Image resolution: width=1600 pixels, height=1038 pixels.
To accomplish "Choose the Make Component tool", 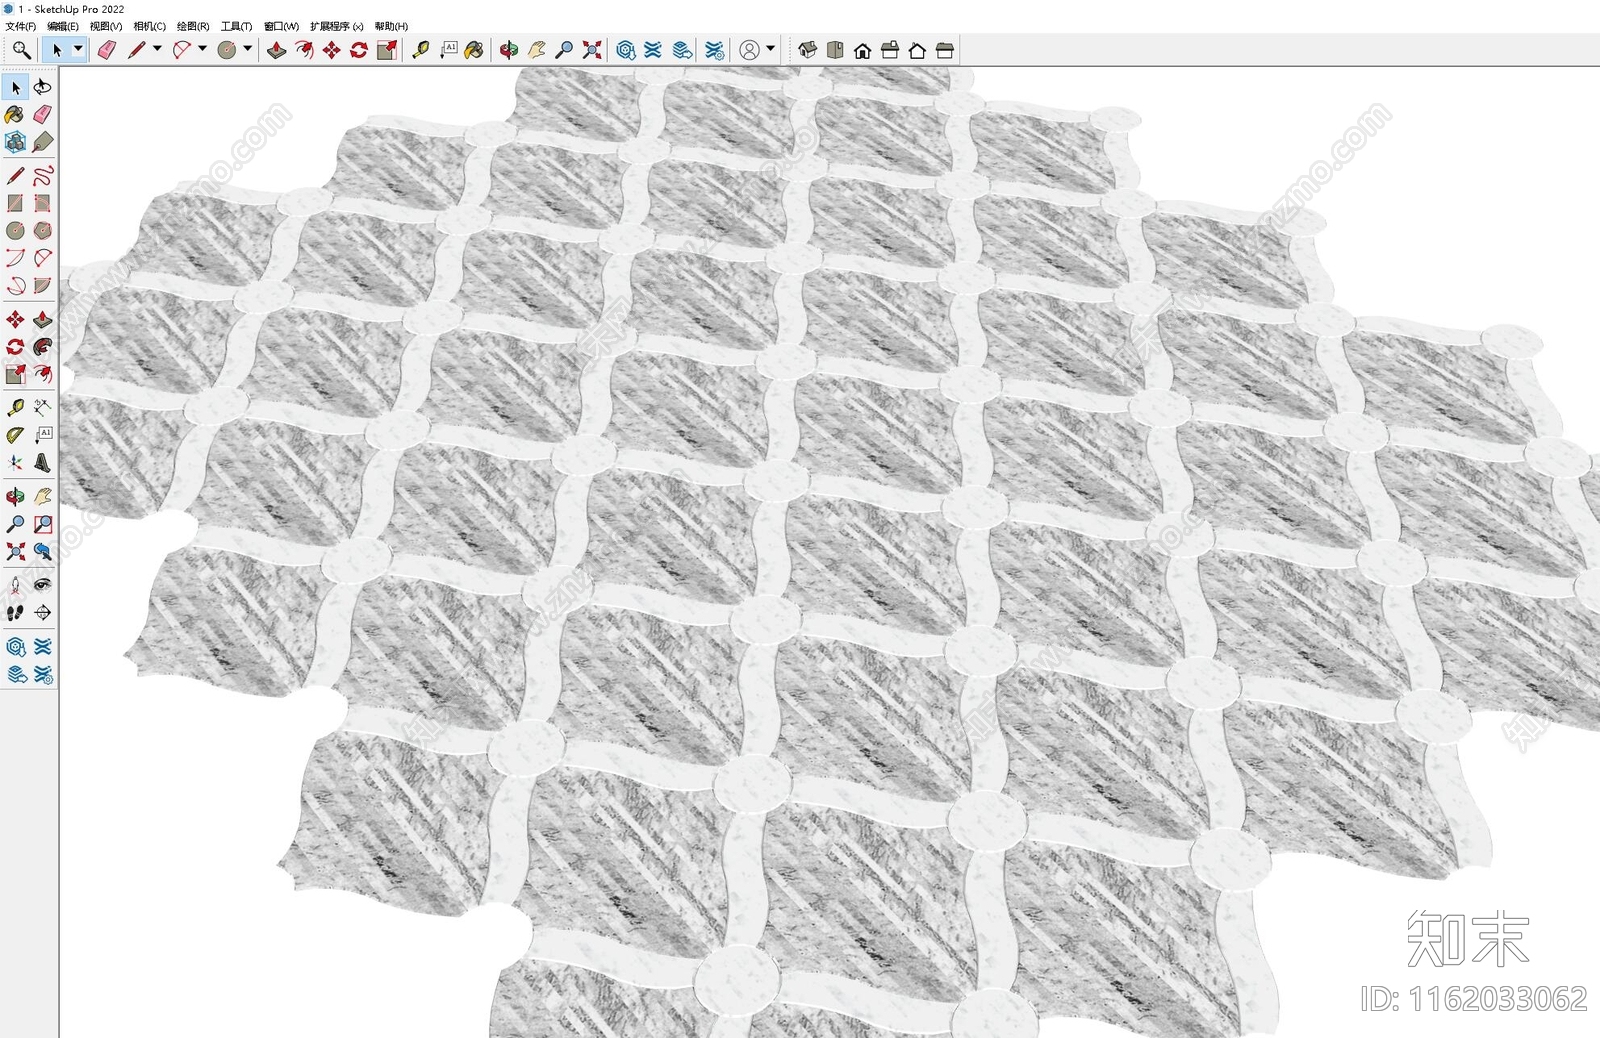I will tap(15, 142).
